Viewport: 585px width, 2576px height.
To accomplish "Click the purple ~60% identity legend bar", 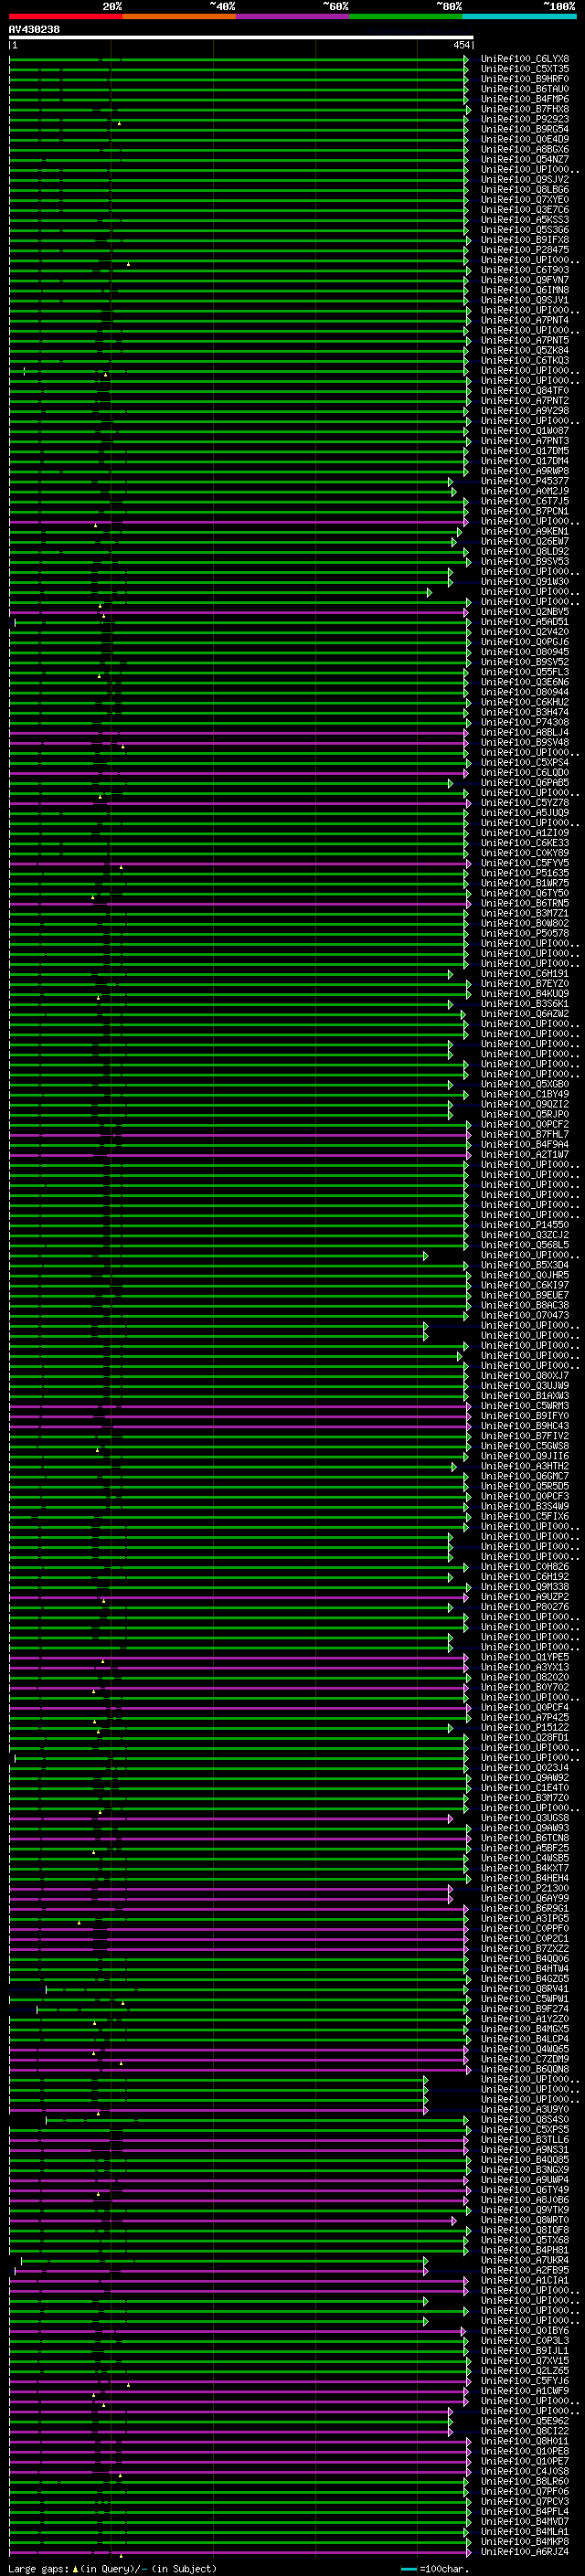I will click(292, 16).
